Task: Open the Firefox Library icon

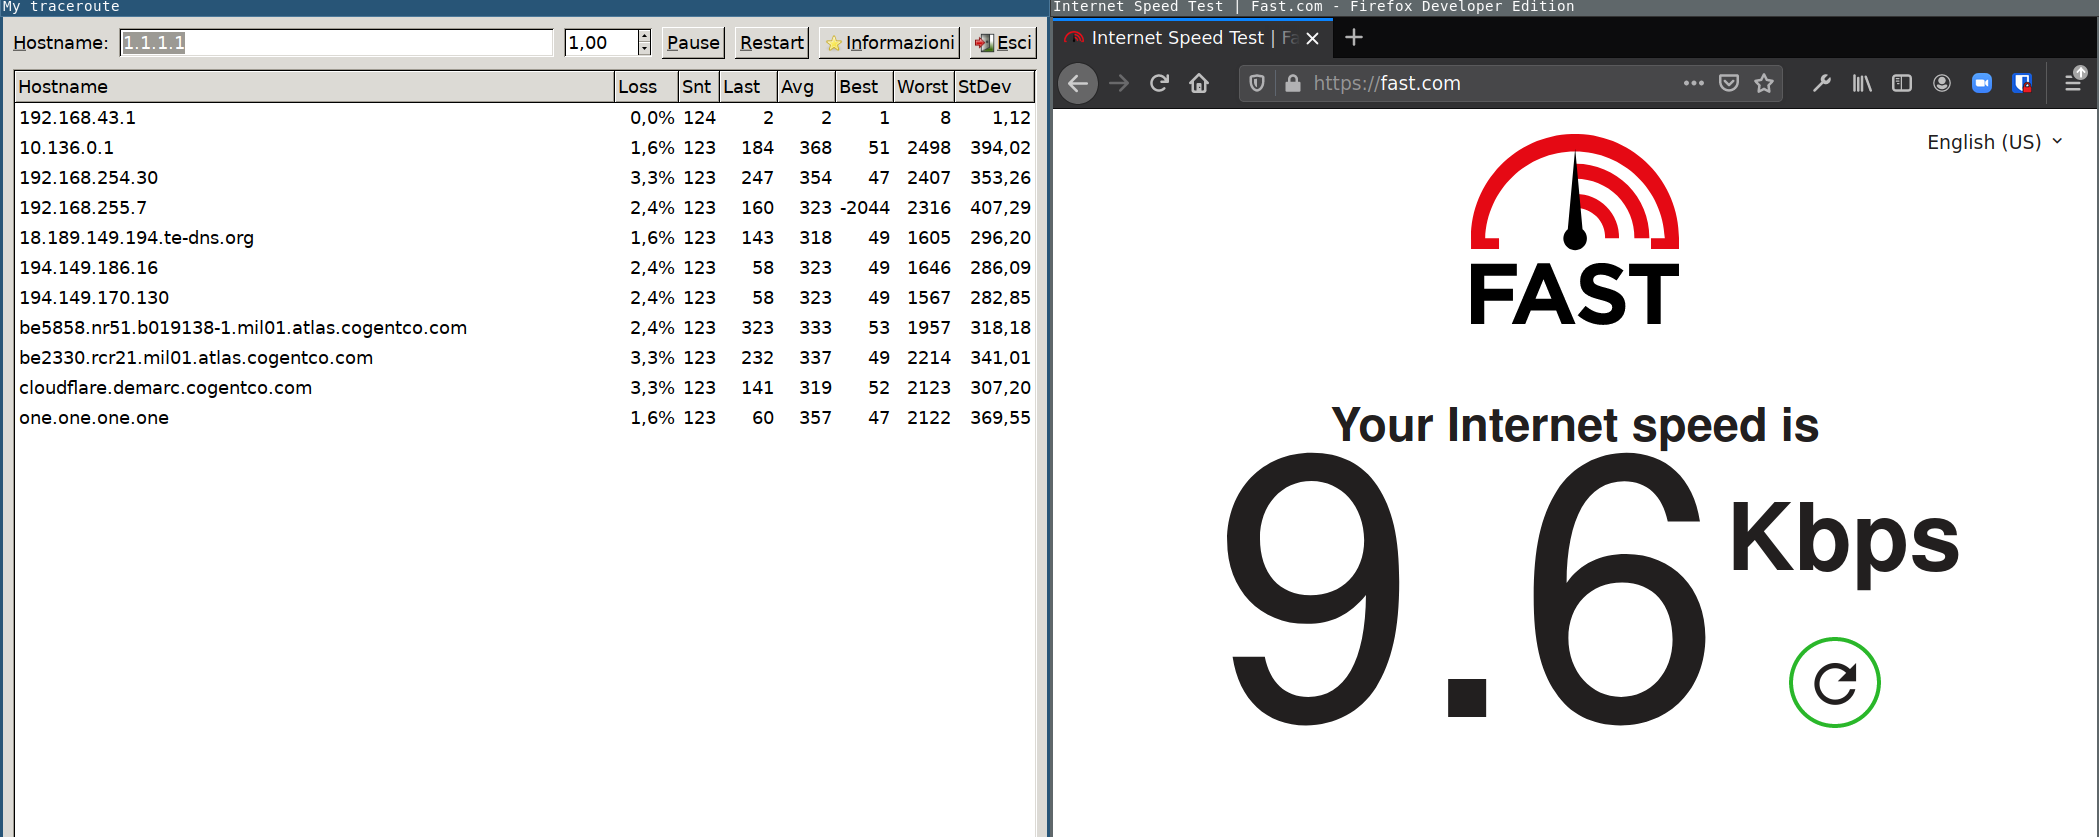Action: (1861, 83)
